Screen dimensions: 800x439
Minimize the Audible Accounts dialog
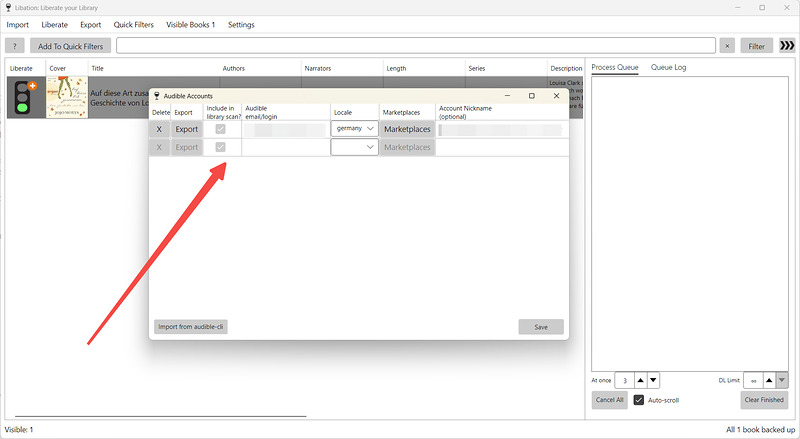tap(507, 95)
